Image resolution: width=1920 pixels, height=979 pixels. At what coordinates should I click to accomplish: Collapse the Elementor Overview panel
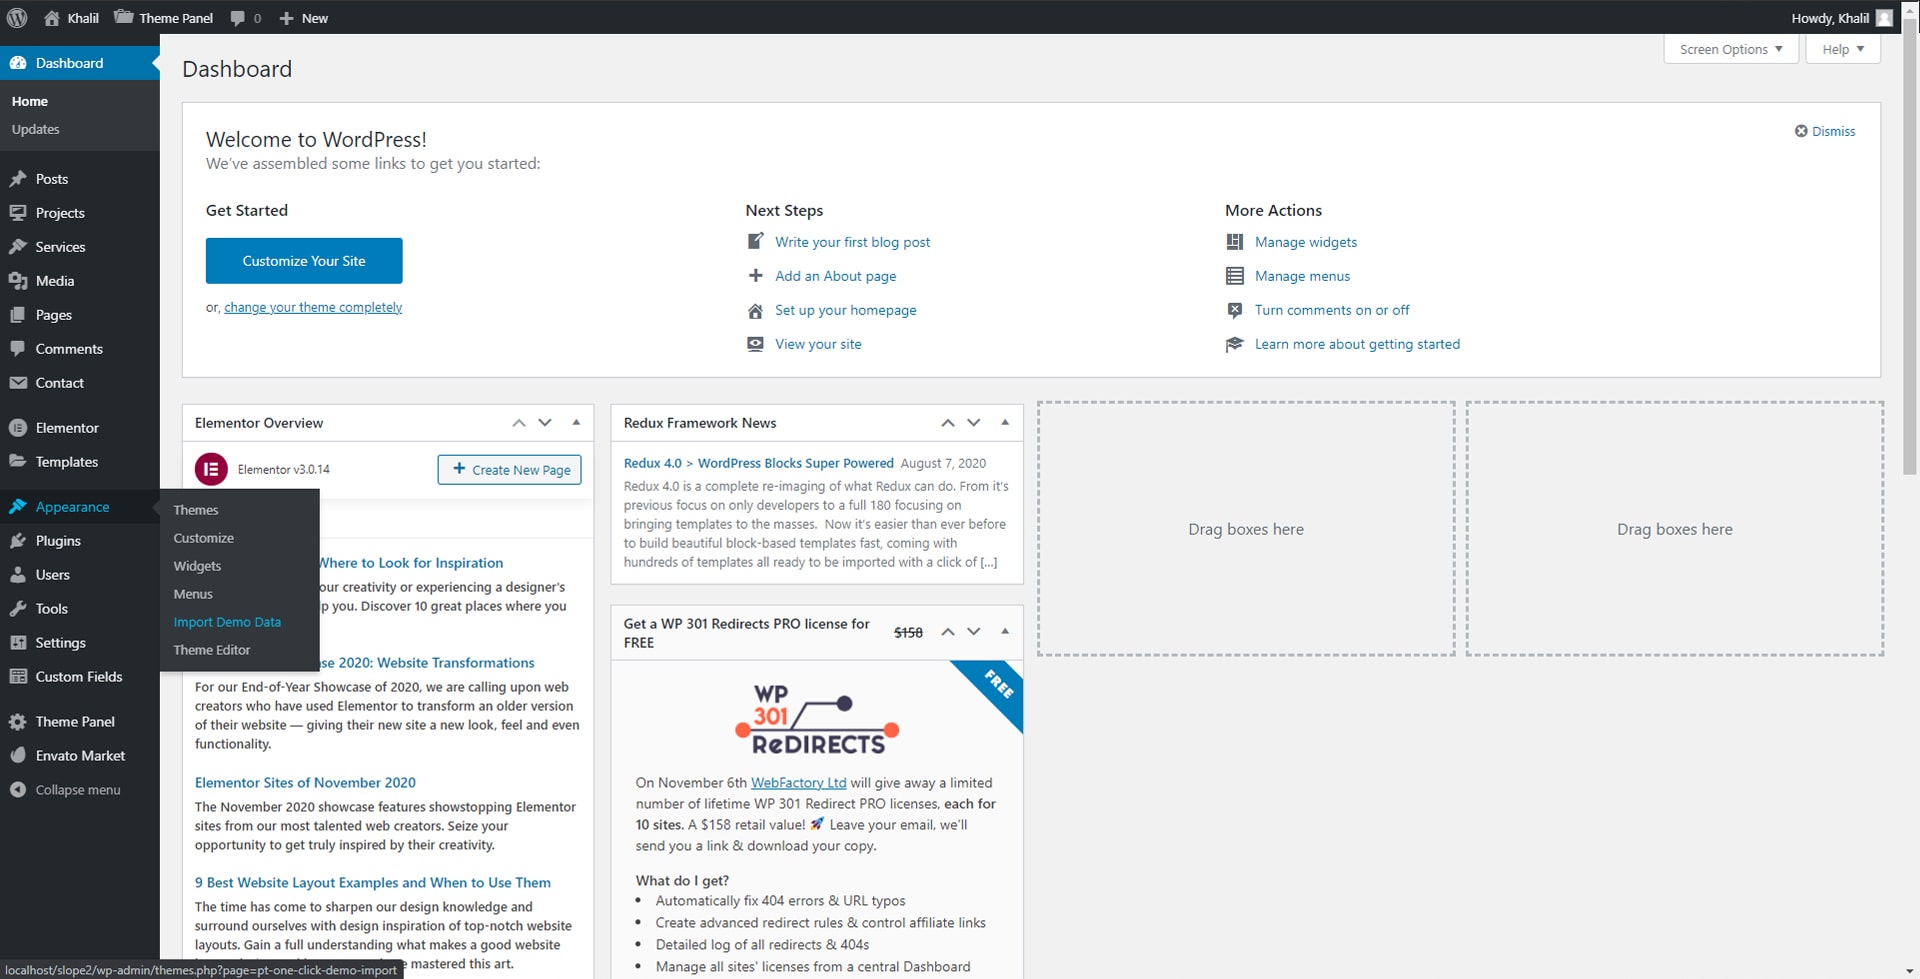click(576, 423)
